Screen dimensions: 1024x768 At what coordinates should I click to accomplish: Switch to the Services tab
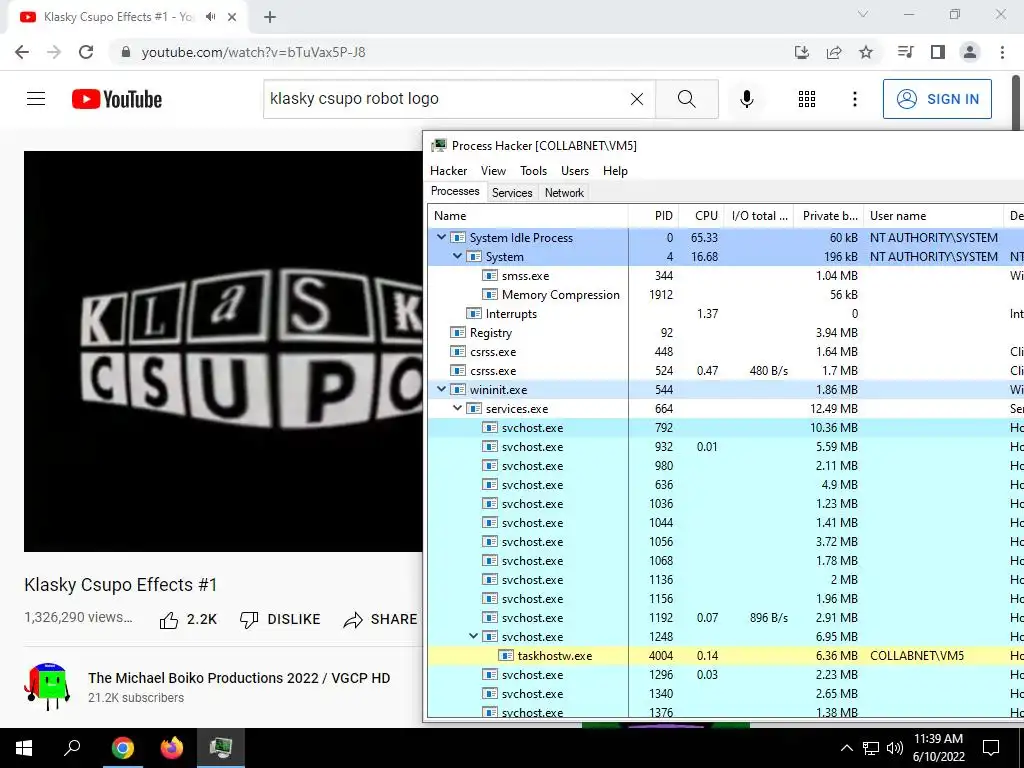(x=512, y=193)
